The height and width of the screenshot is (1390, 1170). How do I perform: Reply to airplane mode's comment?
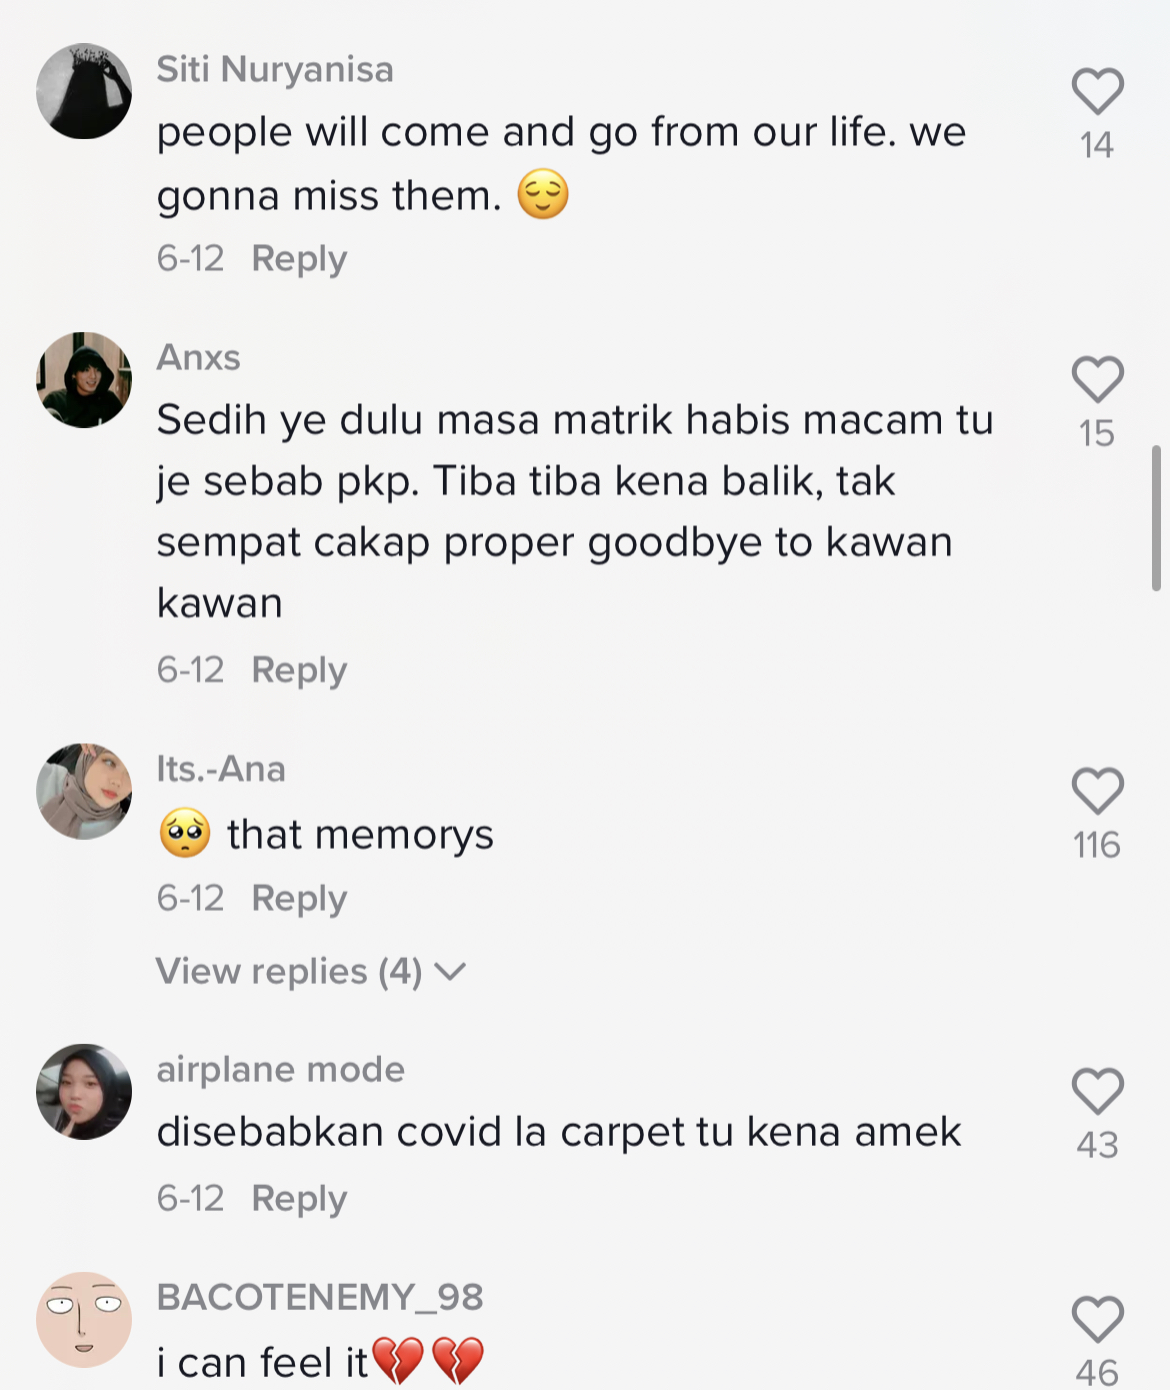click(299, 1198)
